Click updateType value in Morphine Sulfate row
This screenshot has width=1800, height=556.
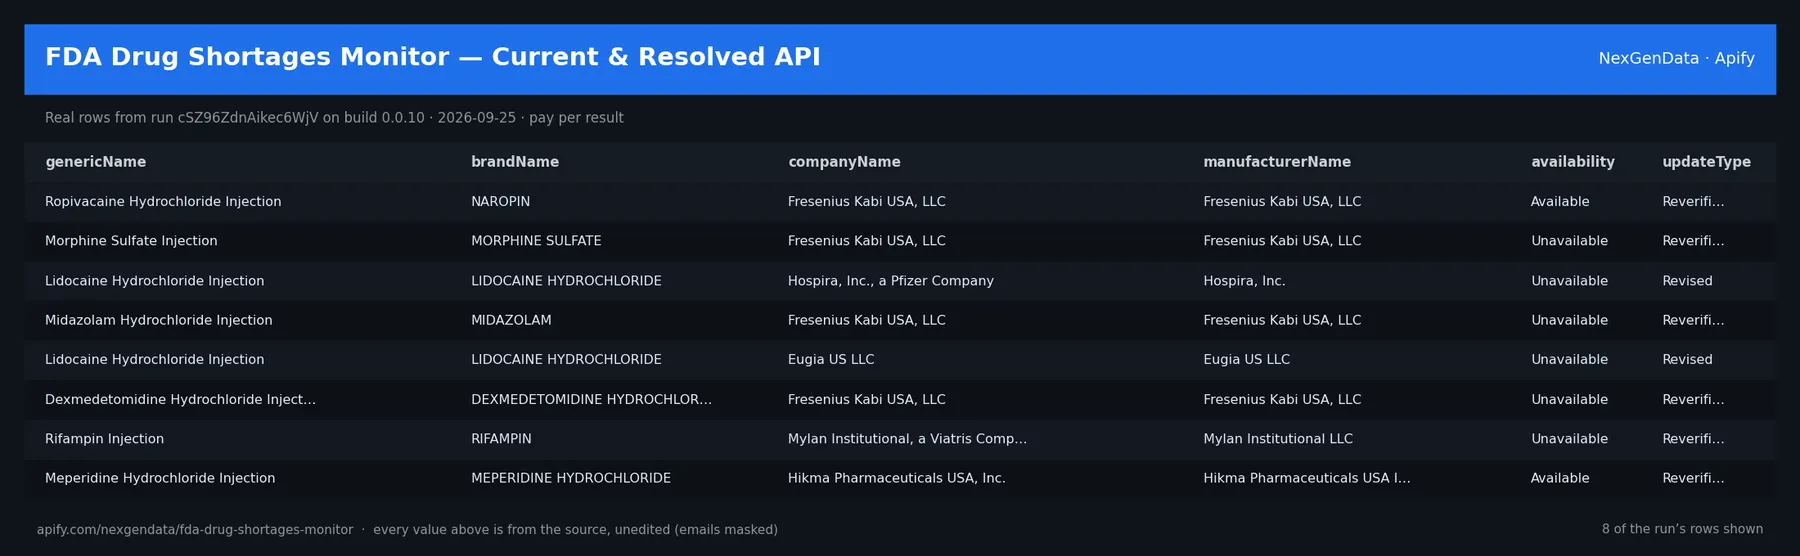(x=1693, y=241)
